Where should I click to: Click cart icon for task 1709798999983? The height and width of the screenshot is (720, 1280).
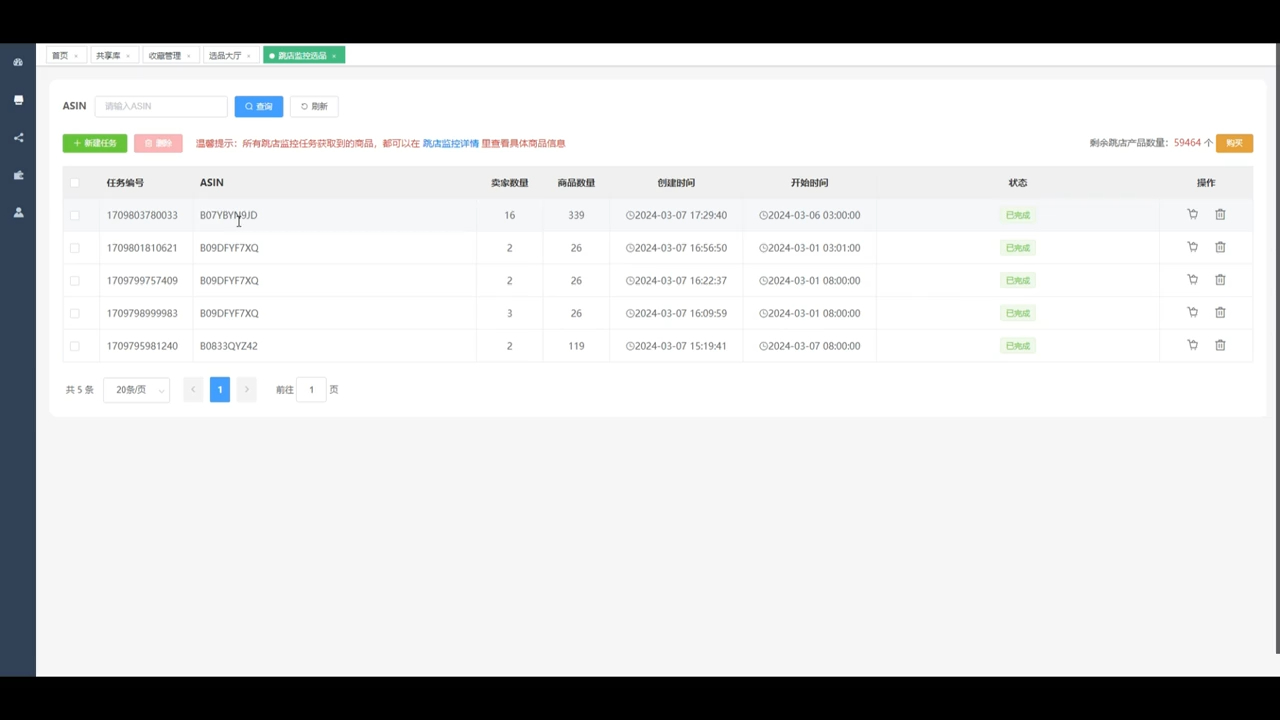coord(1192,312)
